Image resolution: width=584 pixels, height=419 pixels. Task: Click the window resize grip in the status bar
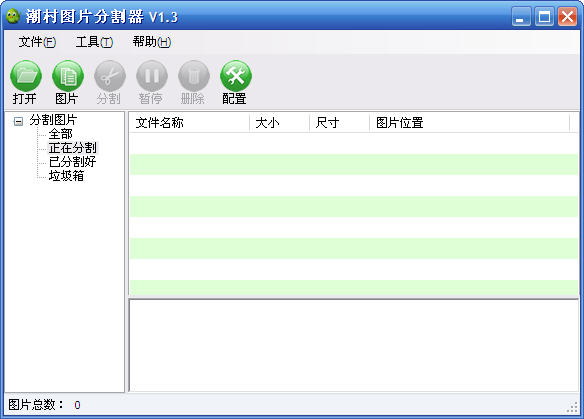pyautogui.click(x=572, y=407)
